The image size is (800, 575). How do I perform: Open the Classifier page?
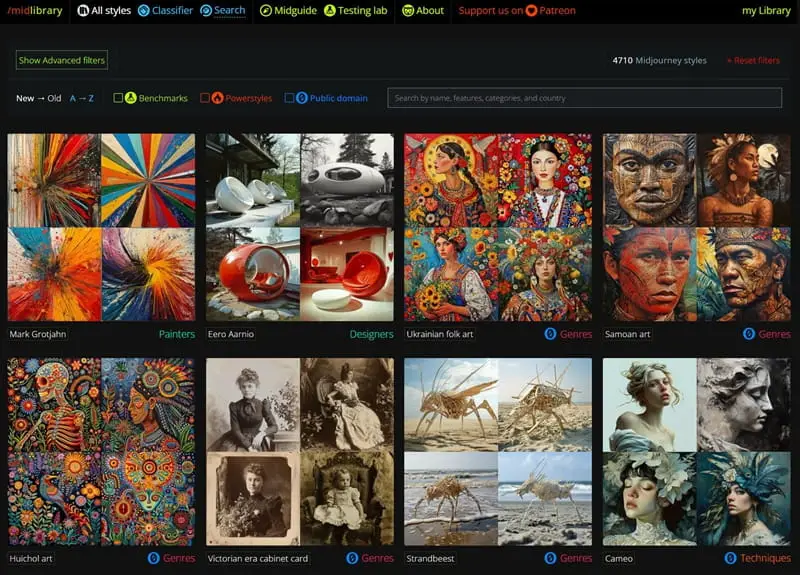pyautogui.click(x=166, y=11)
